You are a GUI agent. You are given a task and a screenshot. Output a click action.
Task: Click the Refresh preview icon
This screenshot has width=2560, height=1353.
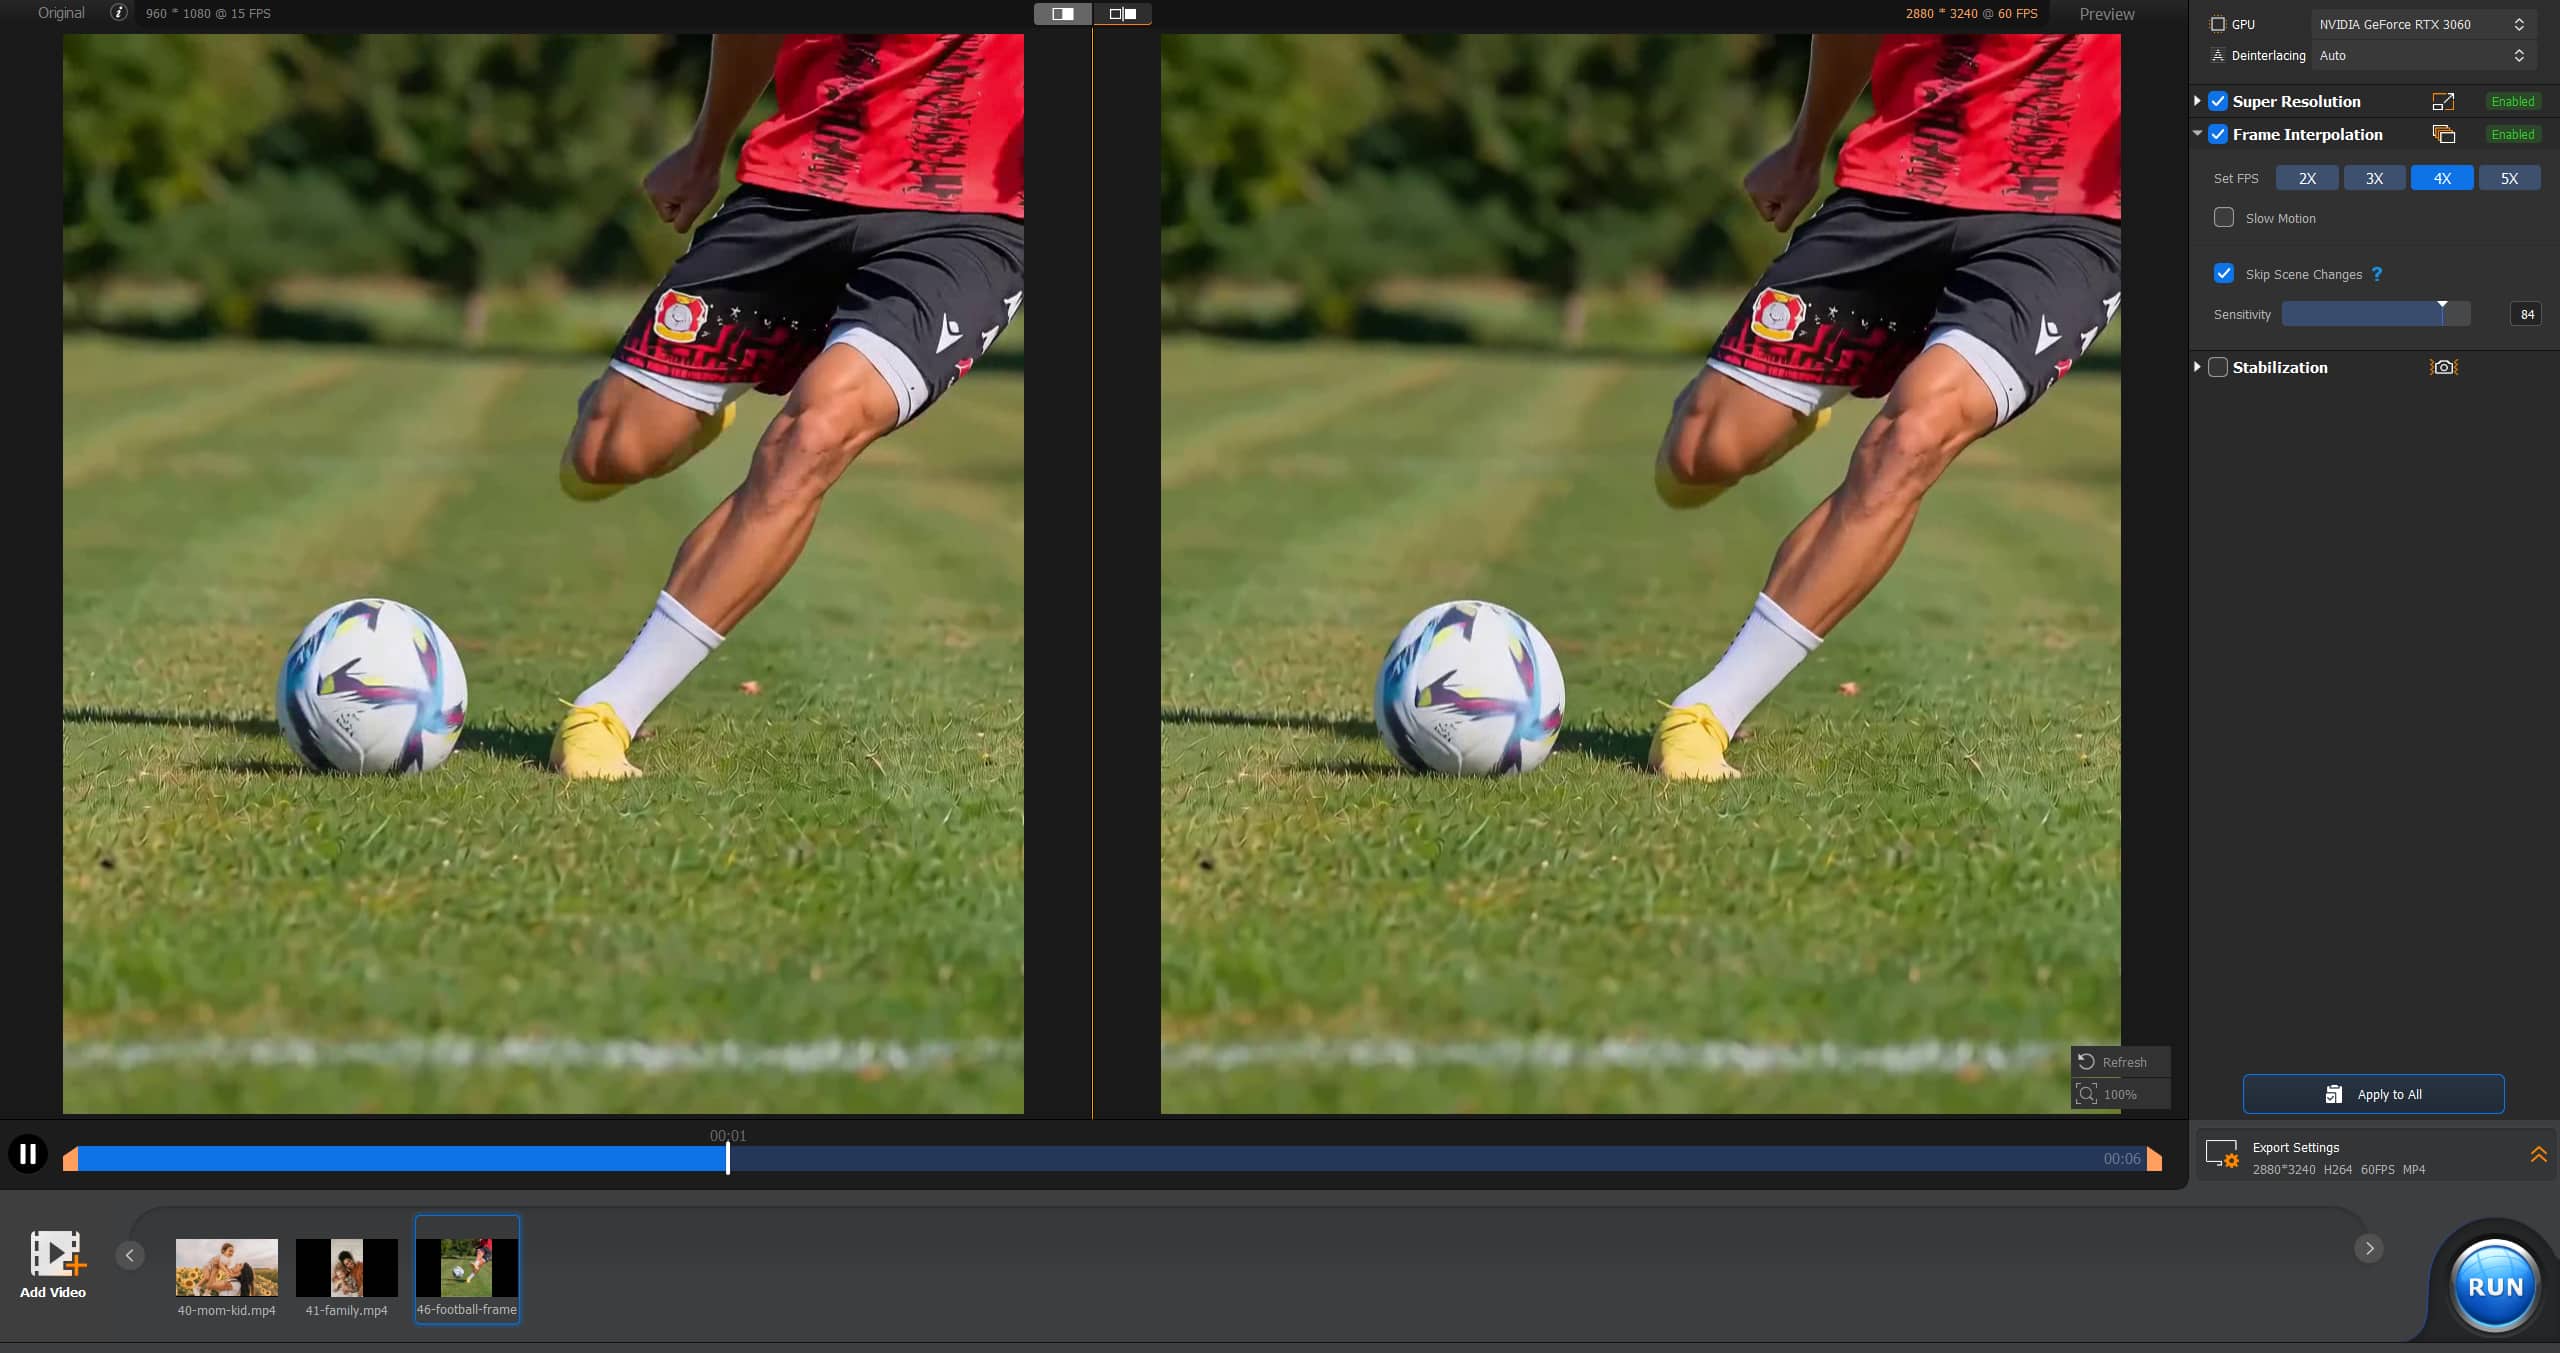[2086, 1061]
